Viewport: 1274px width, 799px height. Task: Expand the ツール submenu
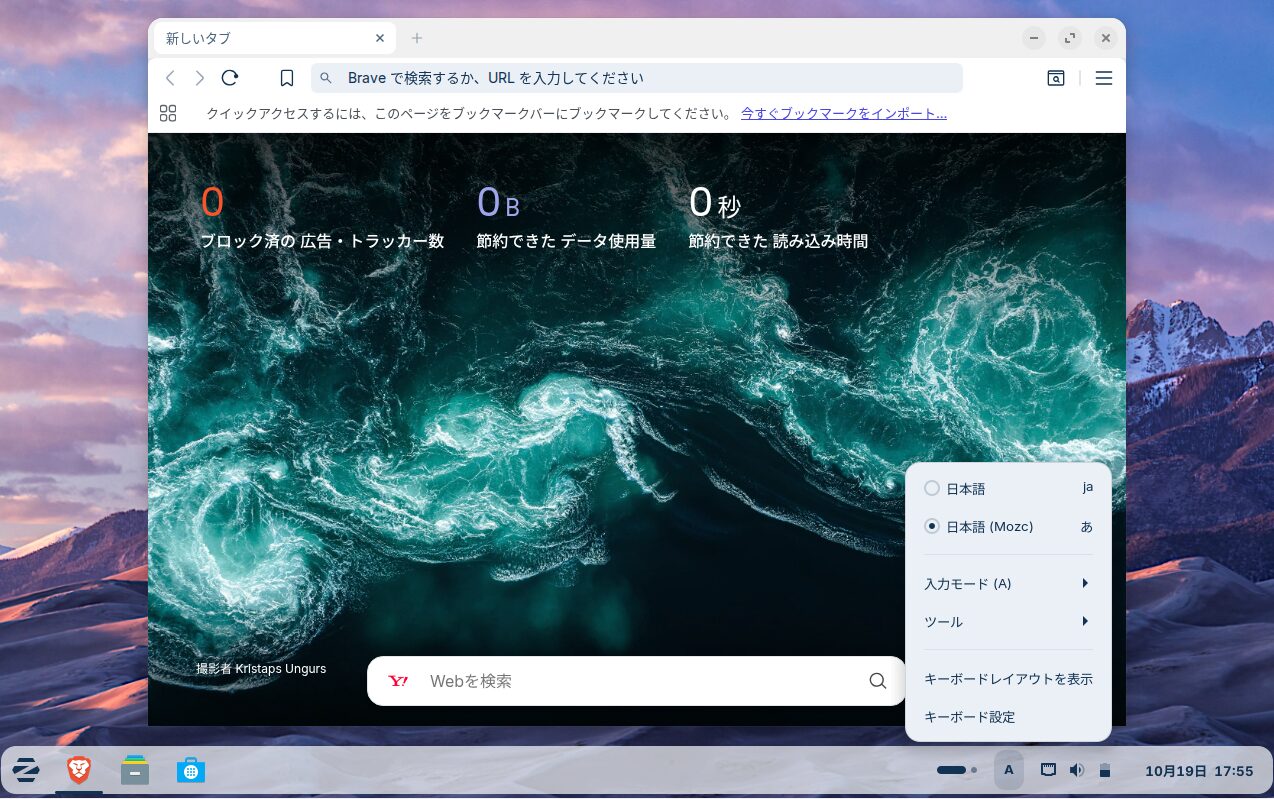pyautogui.click(x=1007, y=622)
